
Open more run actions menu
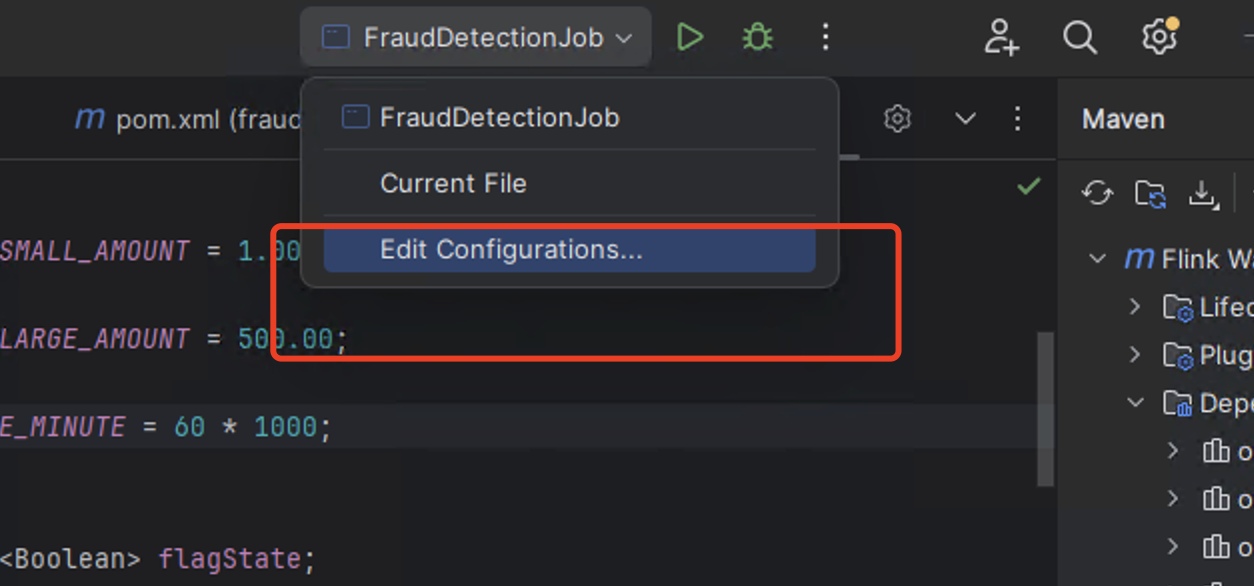click(x=825, y=38)
